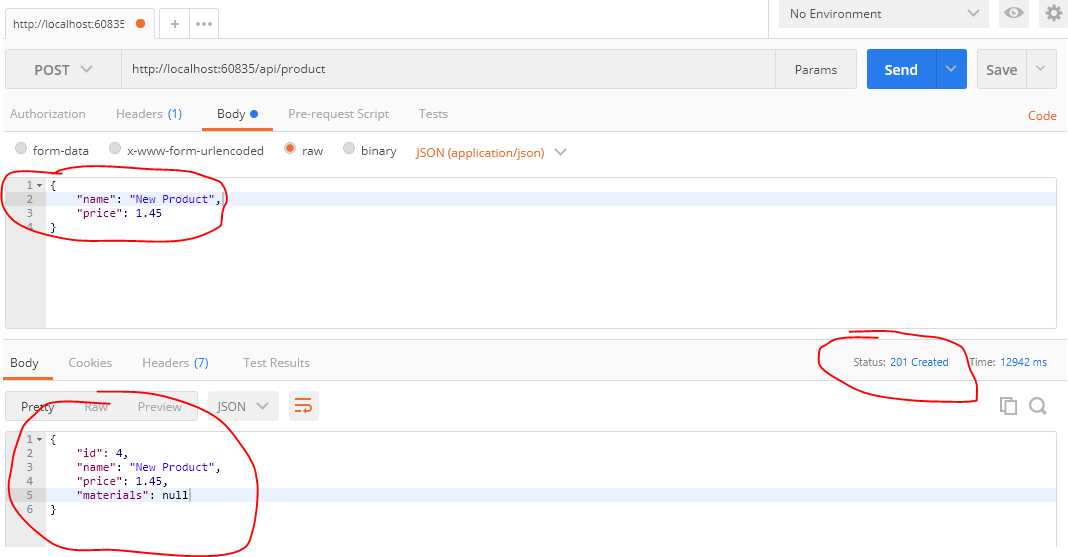Select the form-data body option
1068x557 pixels.
point(21,148)
